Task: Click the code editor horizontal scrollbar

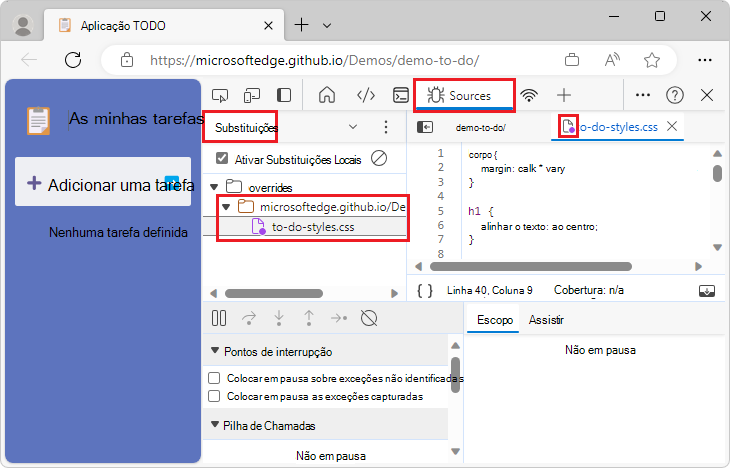Action: tap(530, 266)
